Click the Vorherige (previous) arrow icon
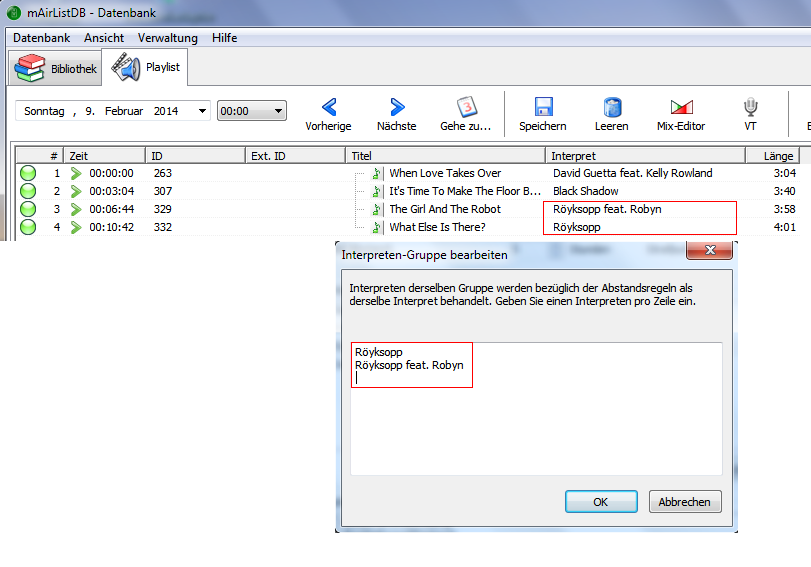This screenshot has height=567, width=811. click(328, 108)
